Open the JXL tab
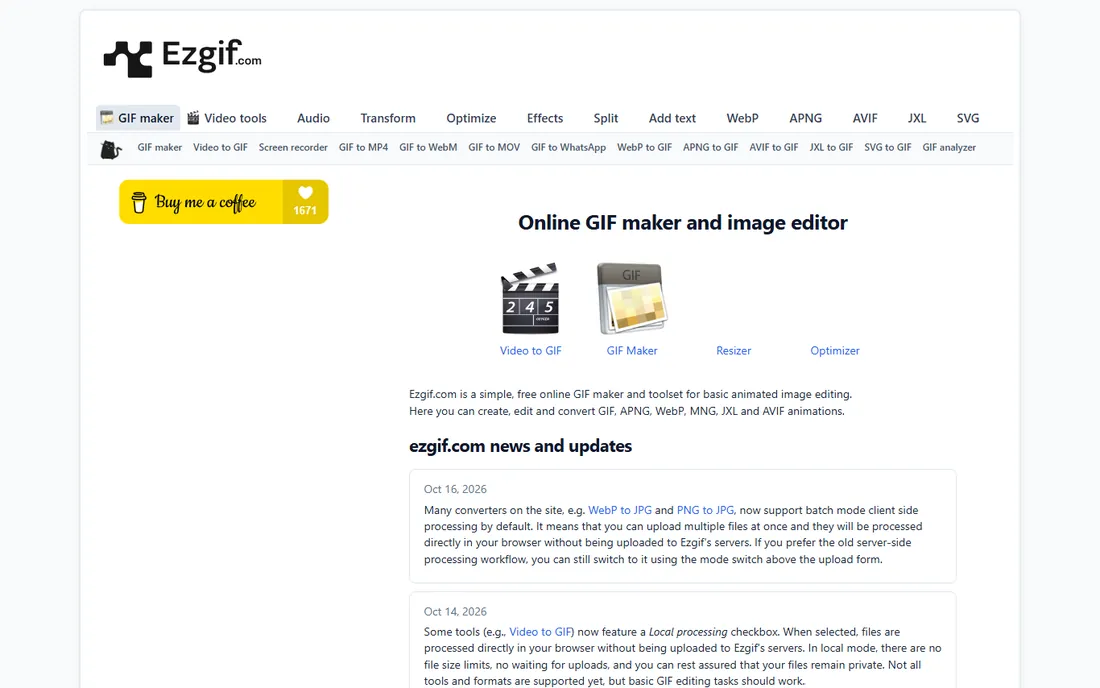The image size is (1100, 688). tap(917, 118)
